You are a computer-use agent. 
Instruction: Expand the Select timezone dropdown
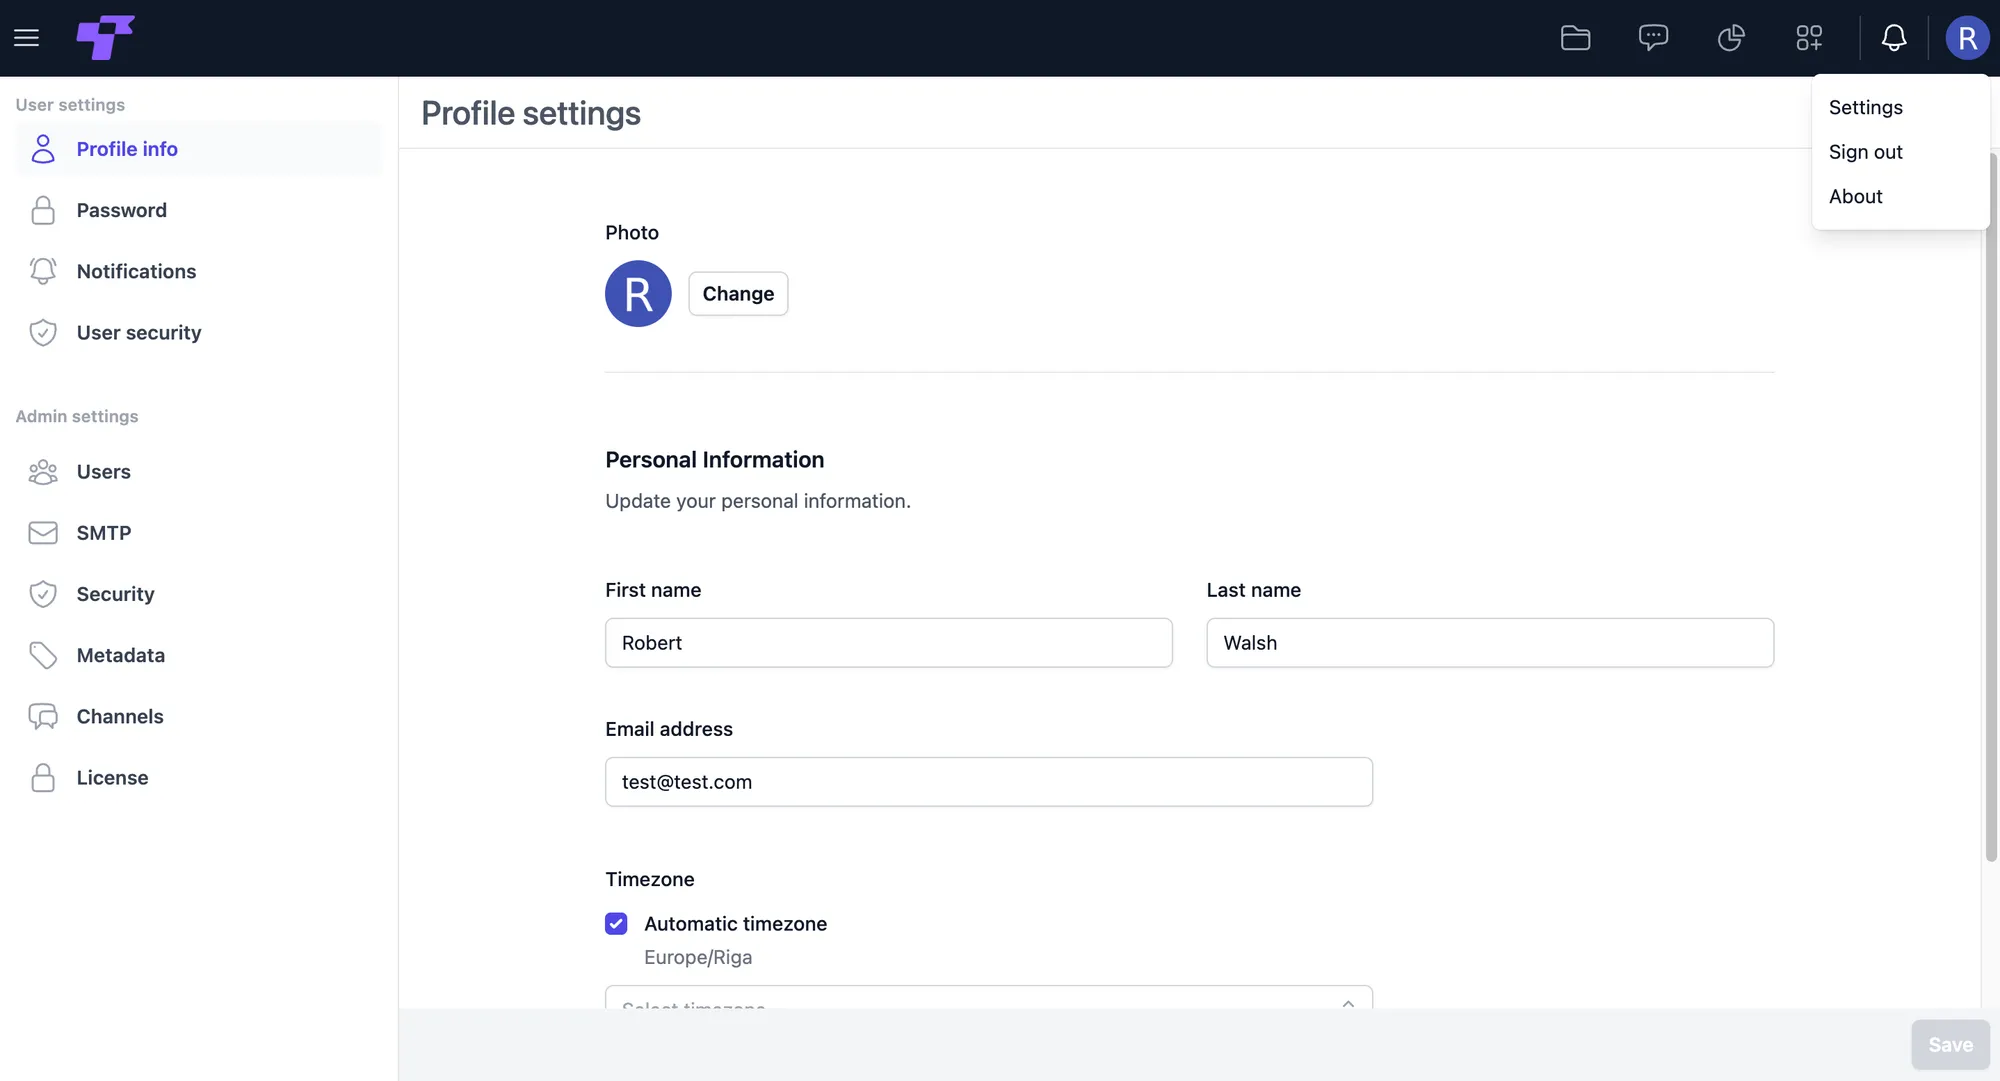(988, 998)
